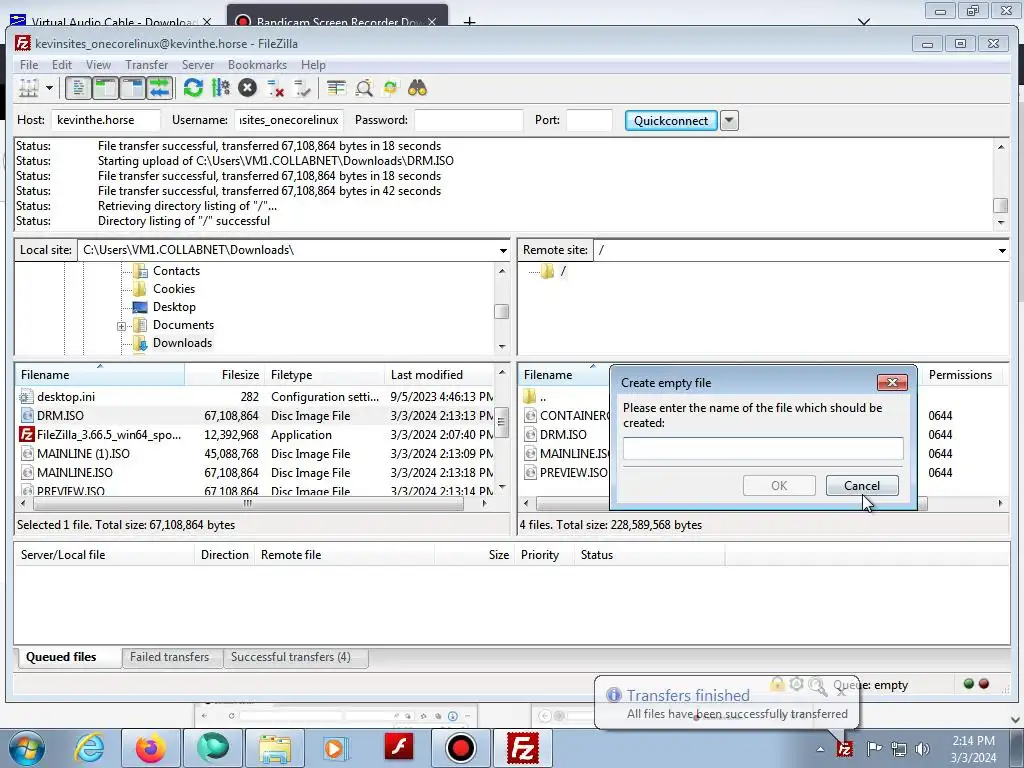Open Firefox from the taskbar
1024x768 pixels.
[150, 748]
